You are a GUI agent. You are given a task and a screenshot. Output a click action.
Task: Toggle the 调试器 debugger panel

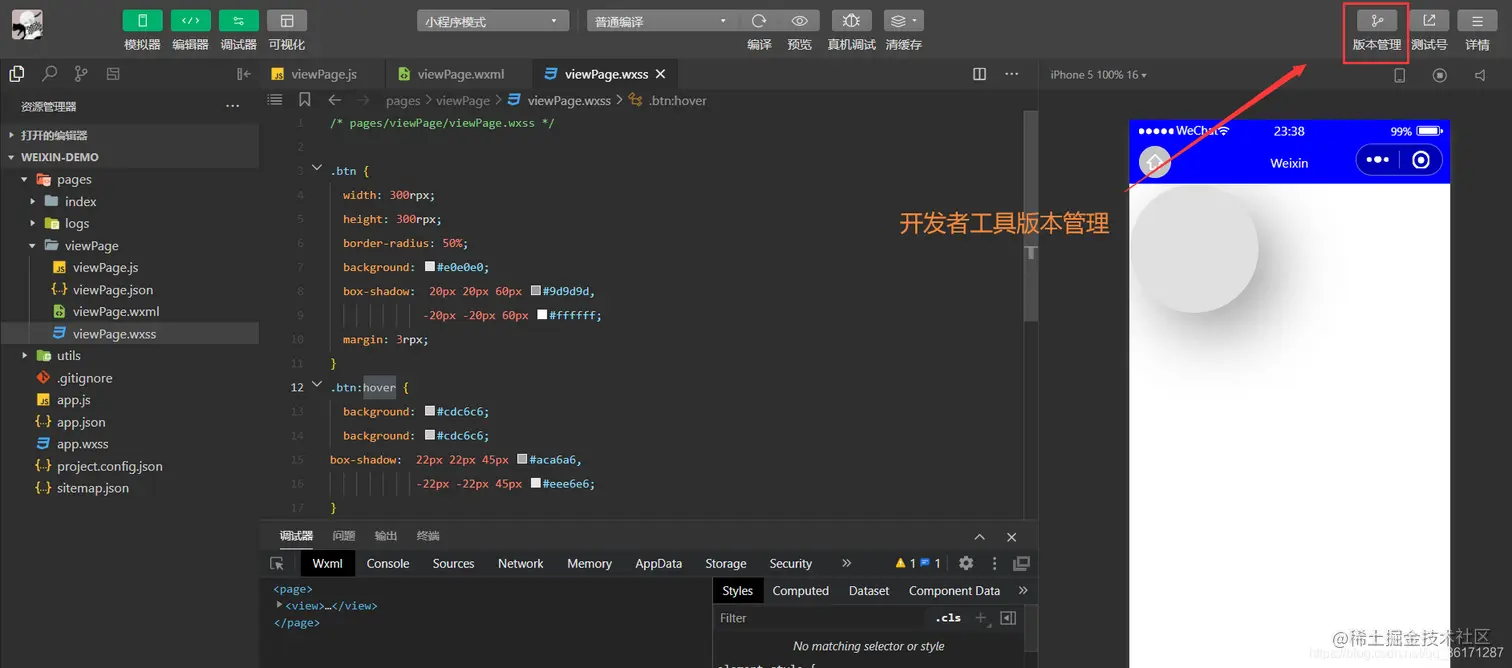tap(238, 21)
